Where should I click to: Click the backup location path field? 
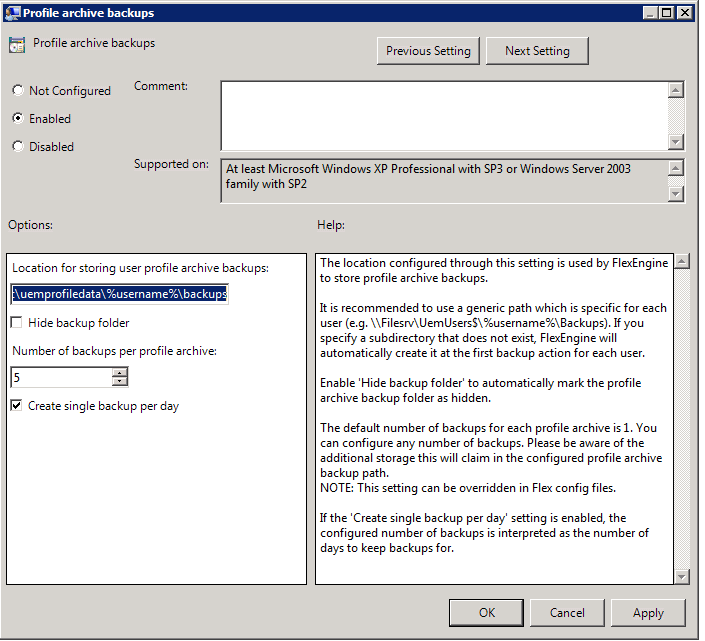[119, 294]
